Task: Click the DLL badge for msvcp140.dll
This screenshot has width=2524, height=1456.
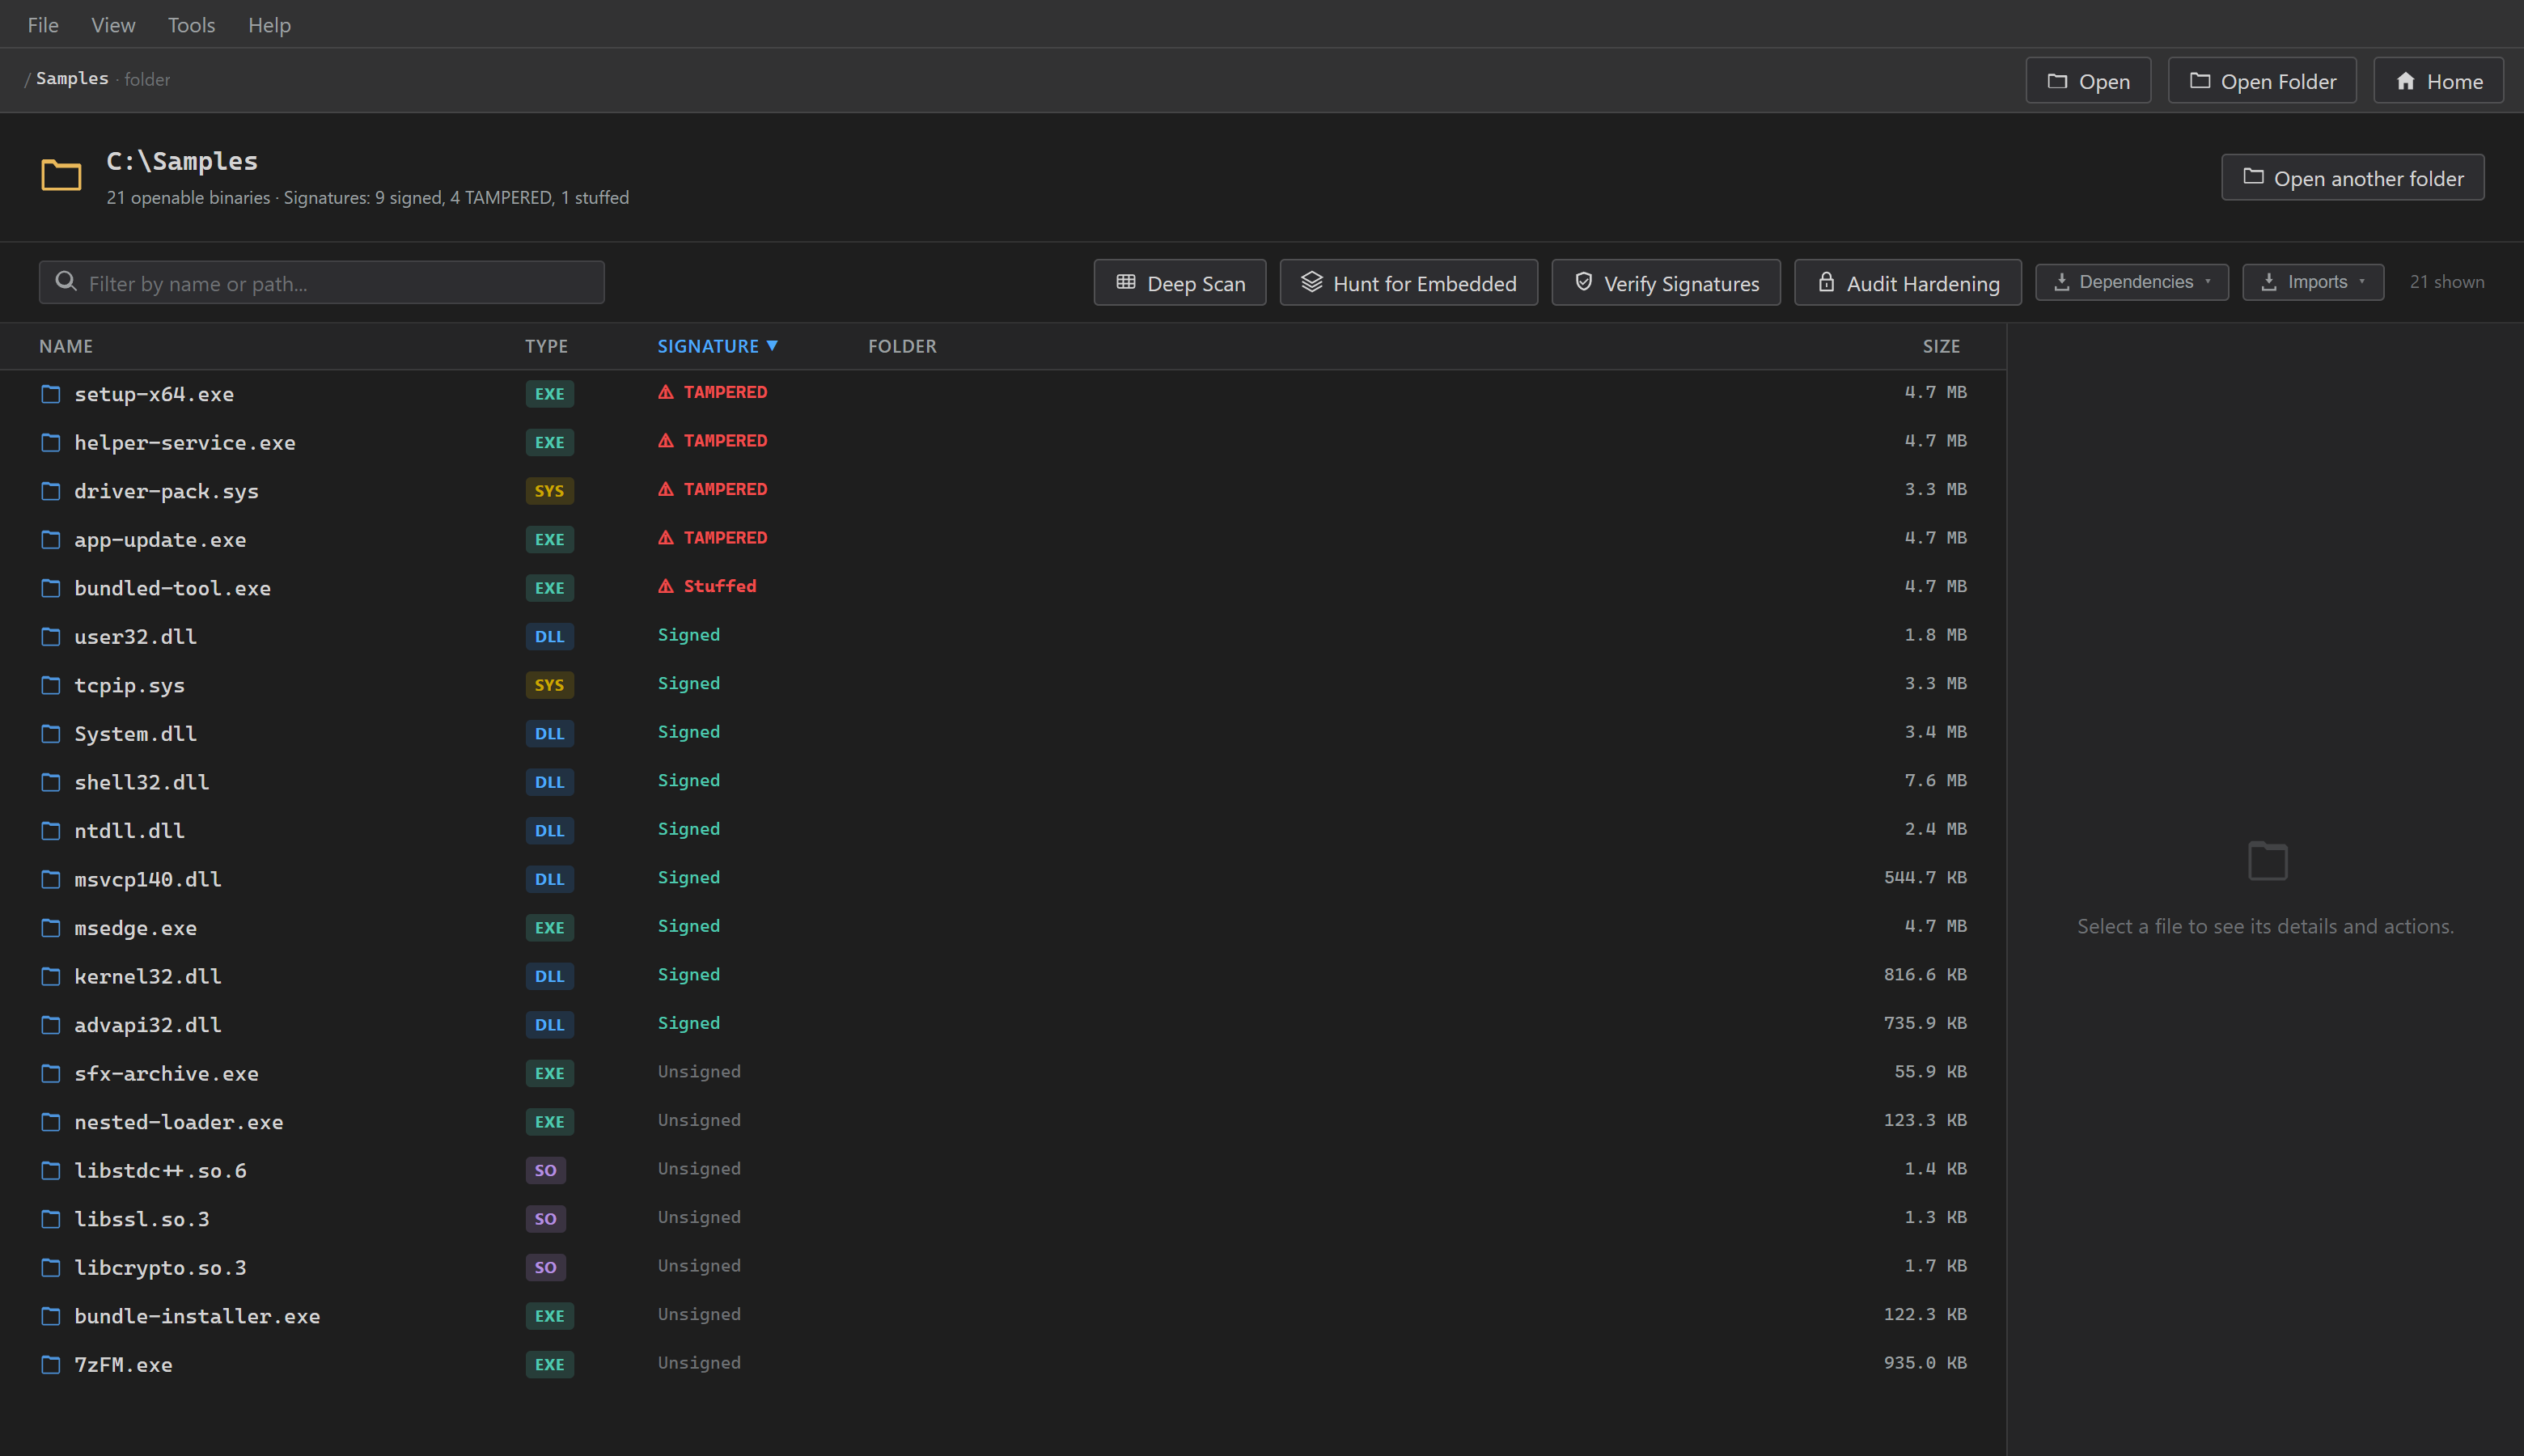Action: [x=549, y=879]
